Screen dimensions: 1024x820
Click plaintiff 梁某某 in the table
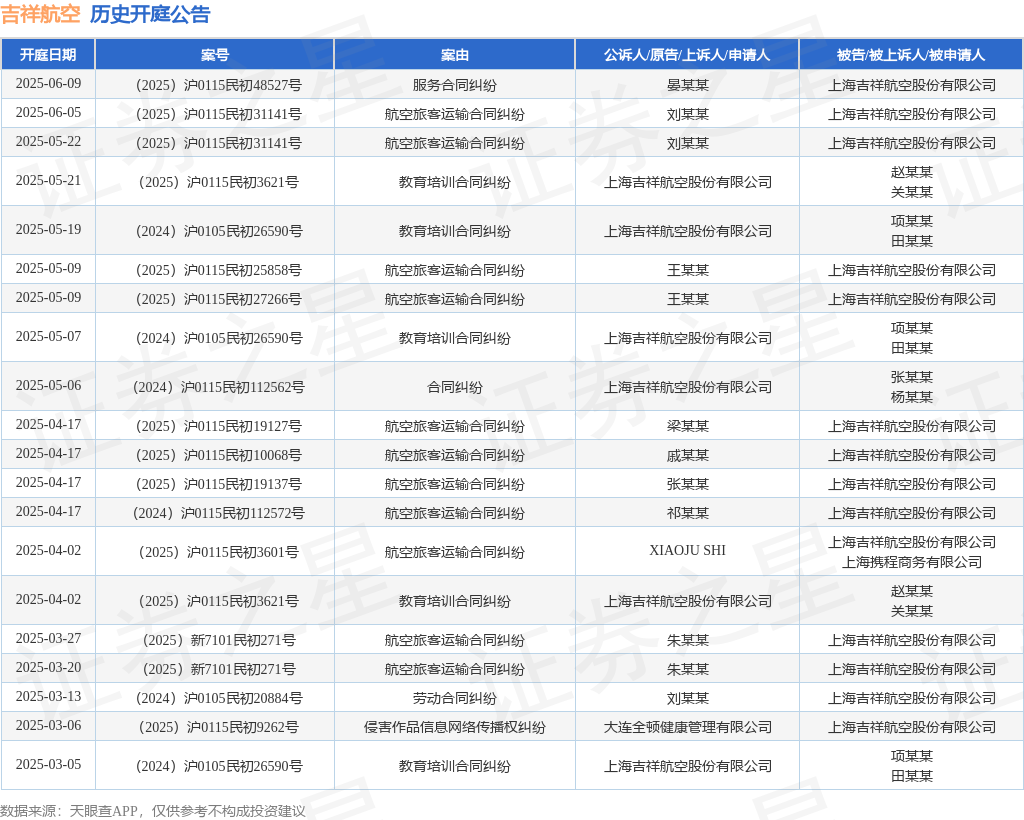pyautogui.click(x=687, y=426)
